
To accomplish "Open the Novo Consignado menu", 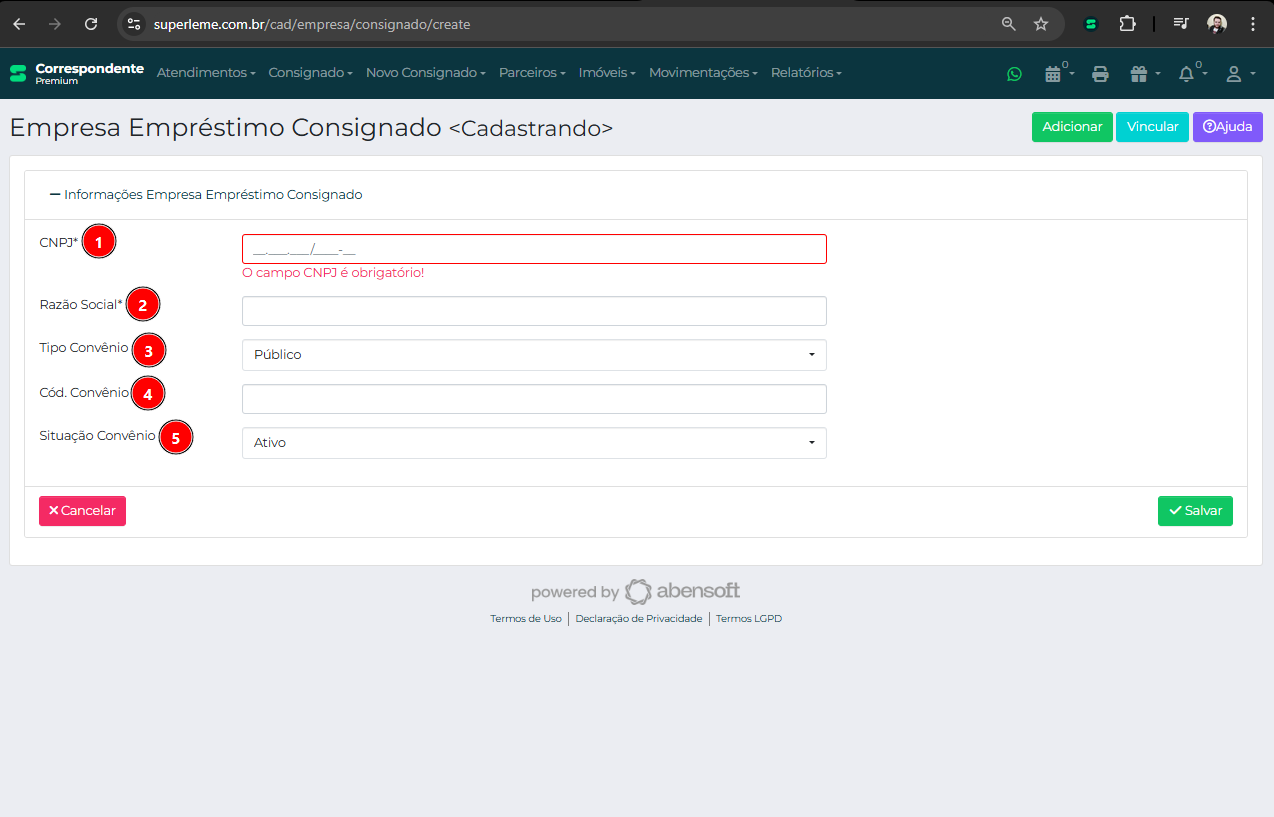I will (x=425, y=73).
